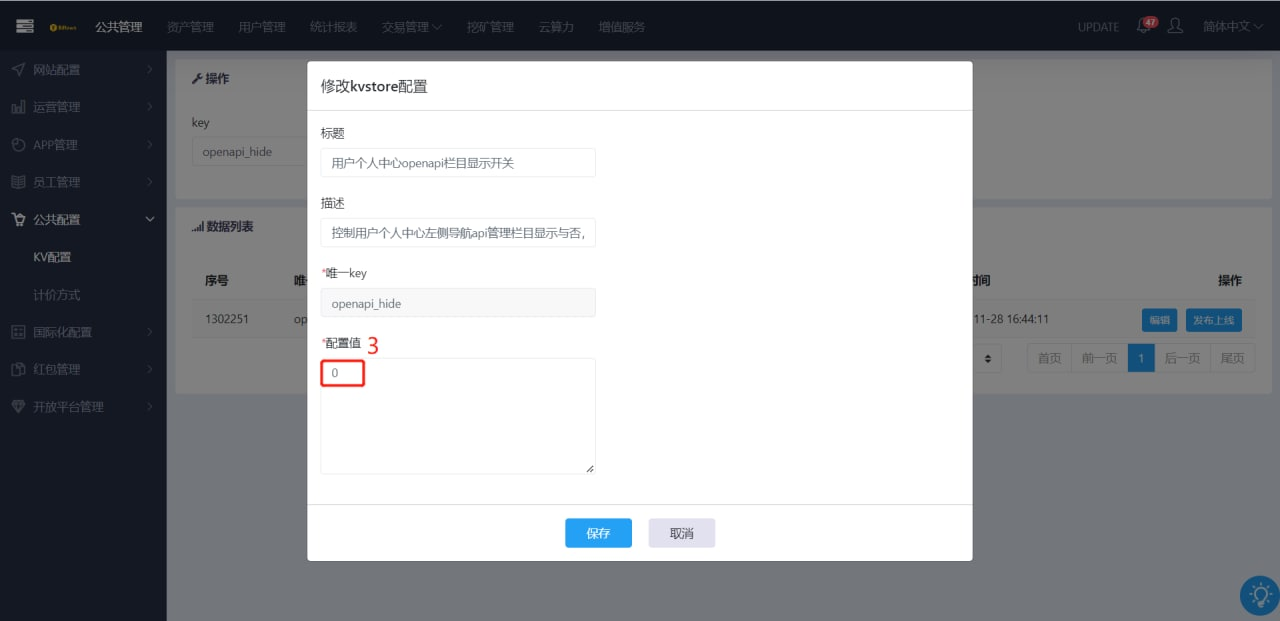Click the 唯一key input field
Screen dimensions: 1280x621
coord(458,303)
